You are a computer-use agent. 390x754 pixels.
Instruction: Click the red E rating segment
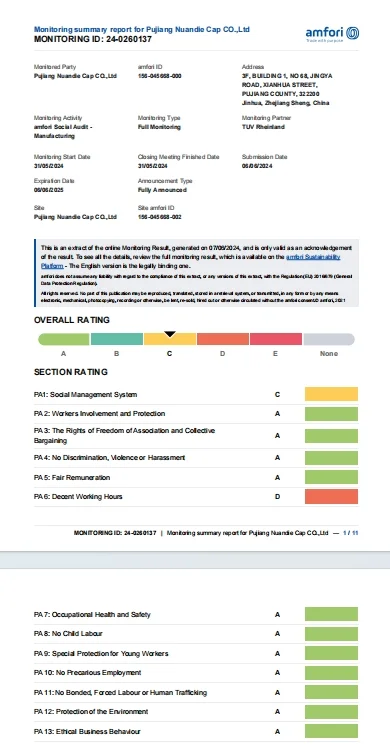276,339
